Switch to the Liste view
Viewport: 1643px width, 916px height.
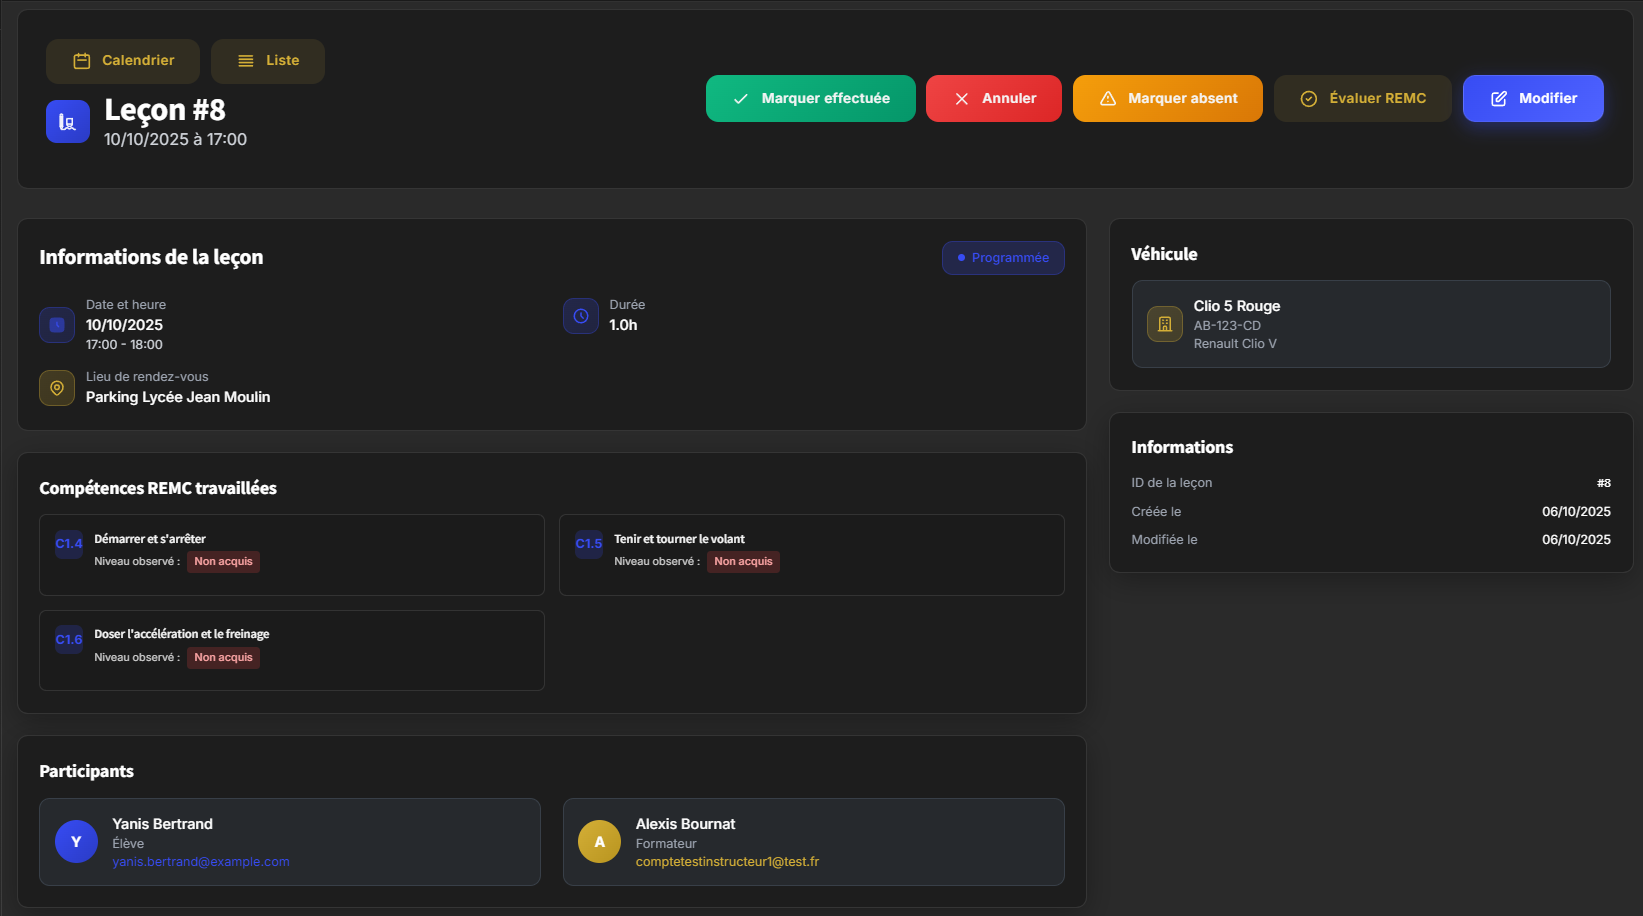click(x=268, y=61)
